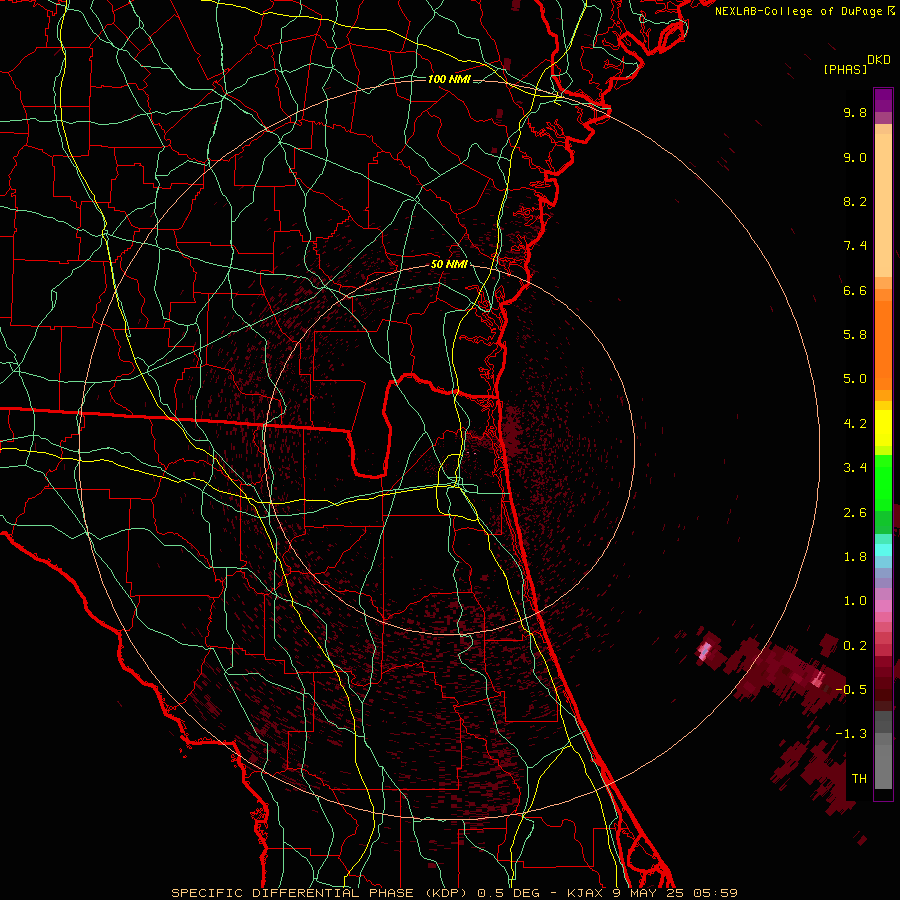Pick the yellow band on the color bar

(883, 428)
